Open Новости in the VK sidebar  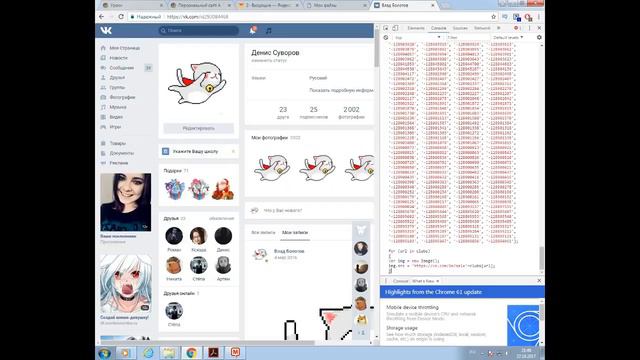point(118,58)
